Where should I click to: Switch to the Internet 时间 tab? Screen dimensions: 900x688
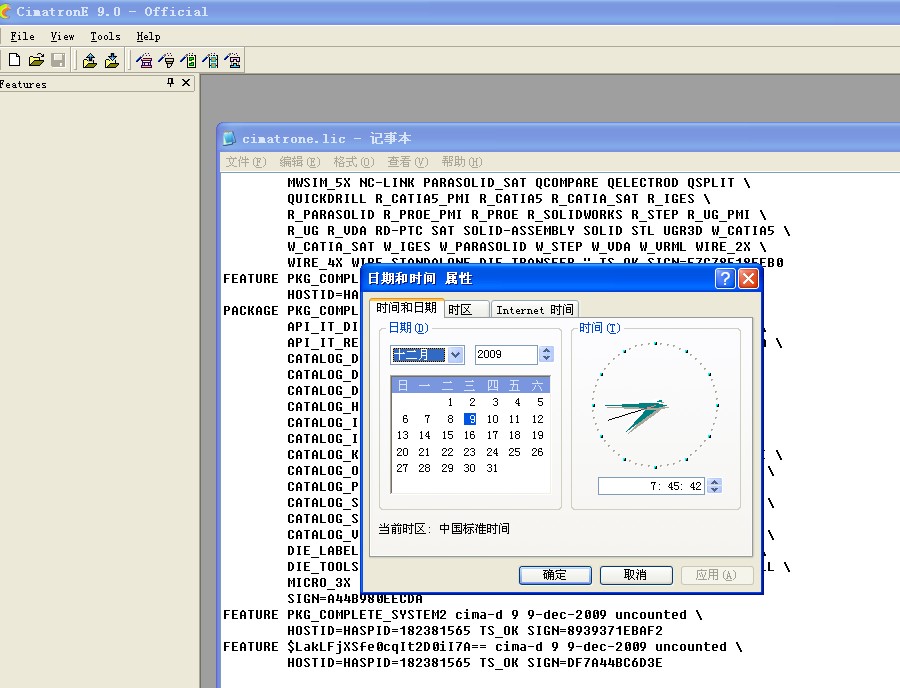point(534,310)
